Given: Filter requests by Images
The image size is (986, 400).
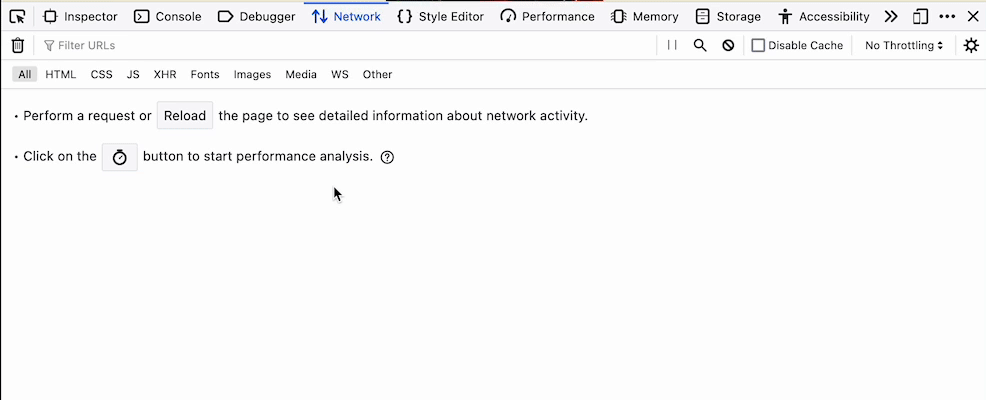Looking at the screenshot, I should tap(252, 74).
